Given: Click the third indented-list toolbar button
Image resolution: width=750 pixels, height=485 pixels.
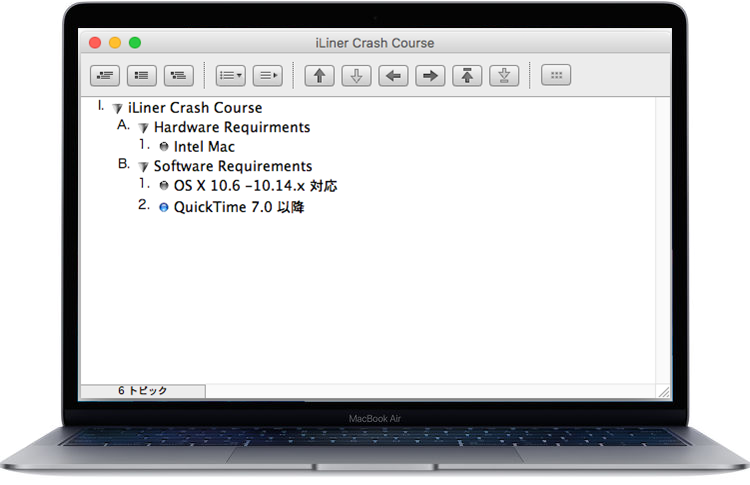Looking at the screenshot, I should click(x=178, y=76).
